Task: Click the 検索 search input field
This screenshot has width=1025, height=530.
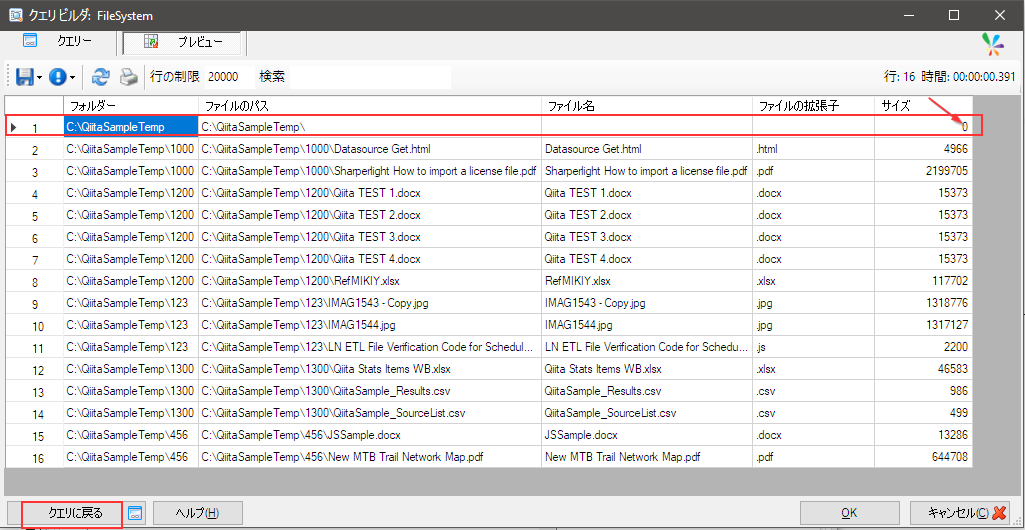Action: coord(370,77)
